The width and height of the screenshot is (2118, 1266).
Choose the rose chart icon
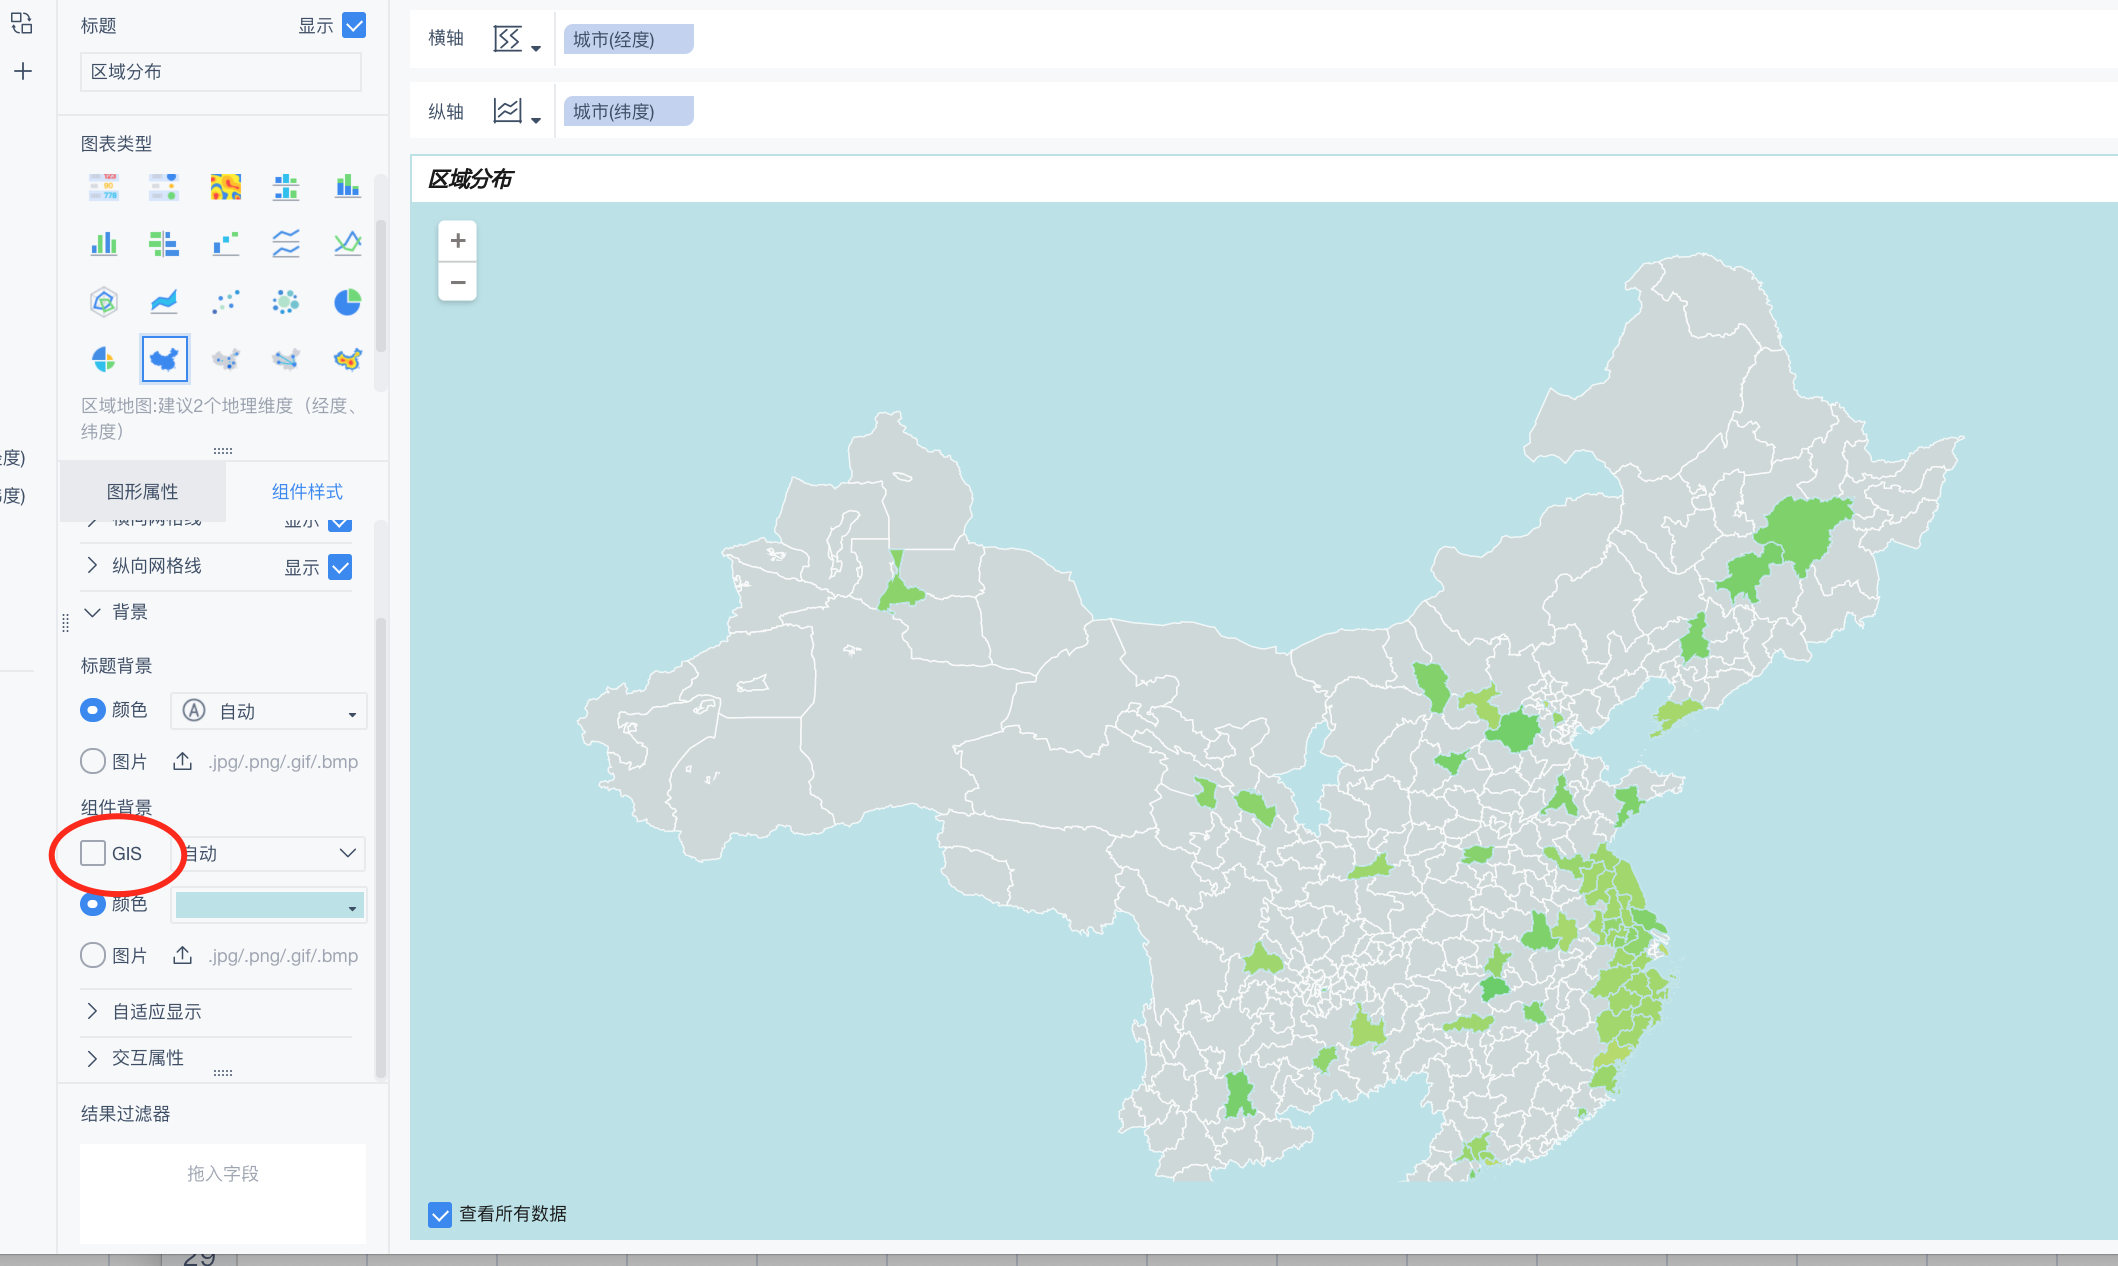click(x=104, y=359)
